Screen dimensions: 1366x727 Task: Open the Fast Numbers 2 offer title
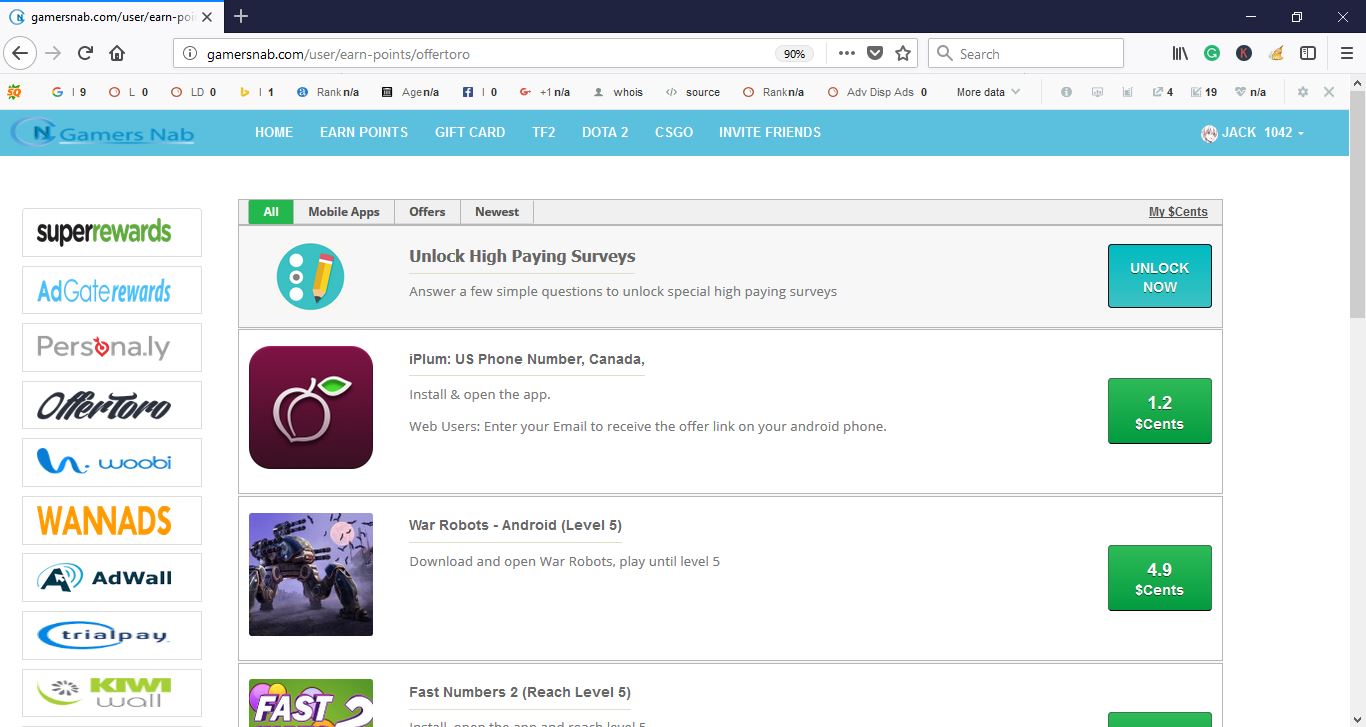(x=520, y=692)
